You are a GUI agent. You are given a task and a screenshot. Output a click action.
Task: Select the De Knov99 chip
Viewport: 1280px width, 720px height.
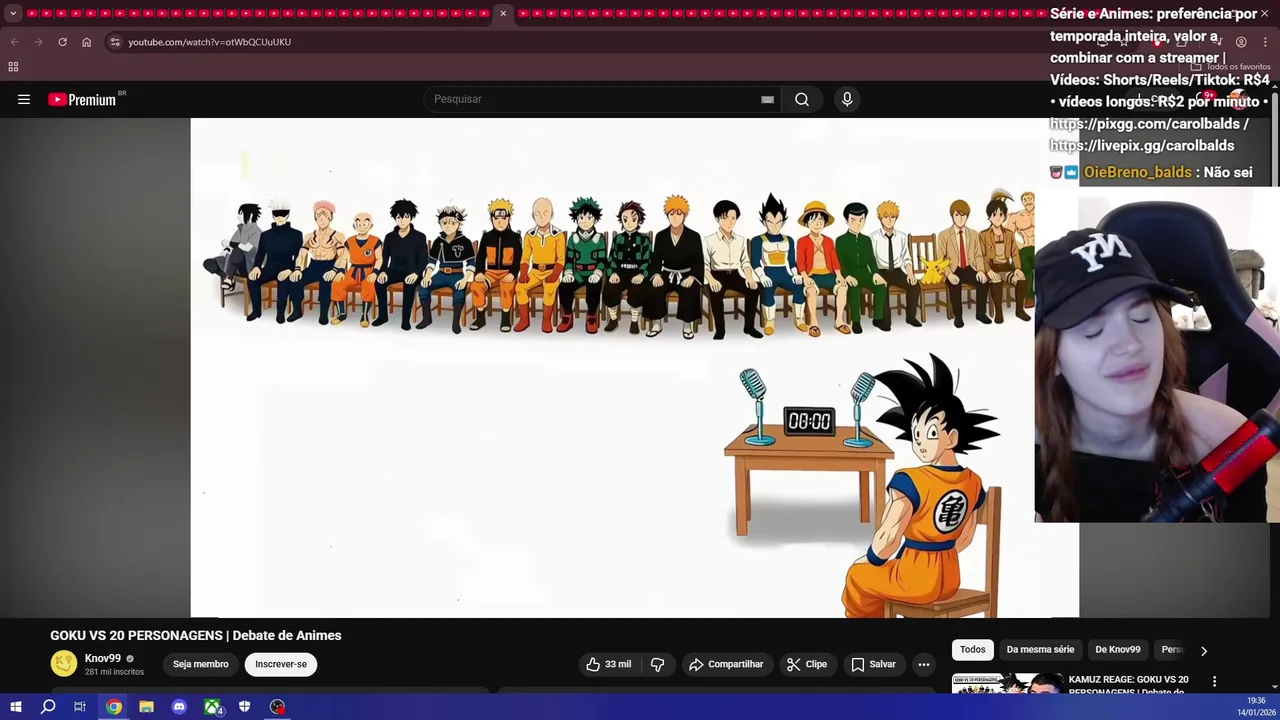1118,650
